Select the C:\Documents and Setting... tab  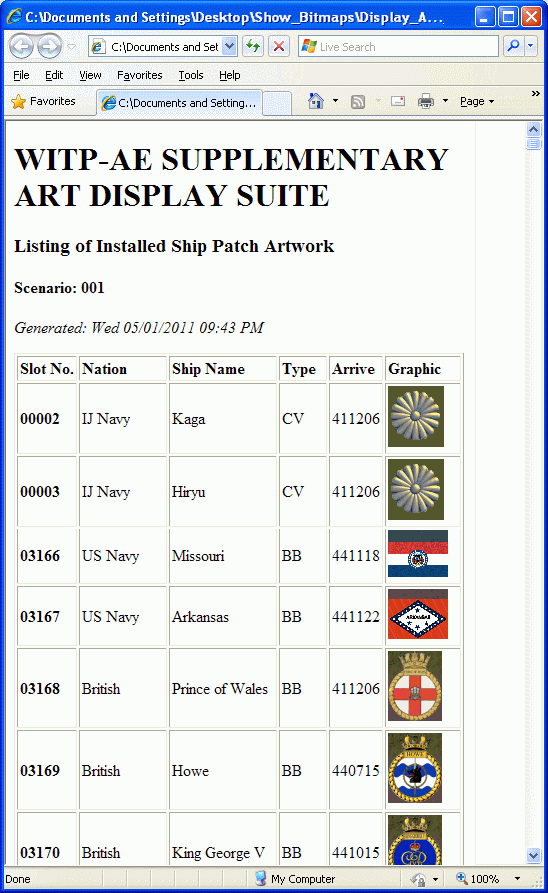(179, 103)
